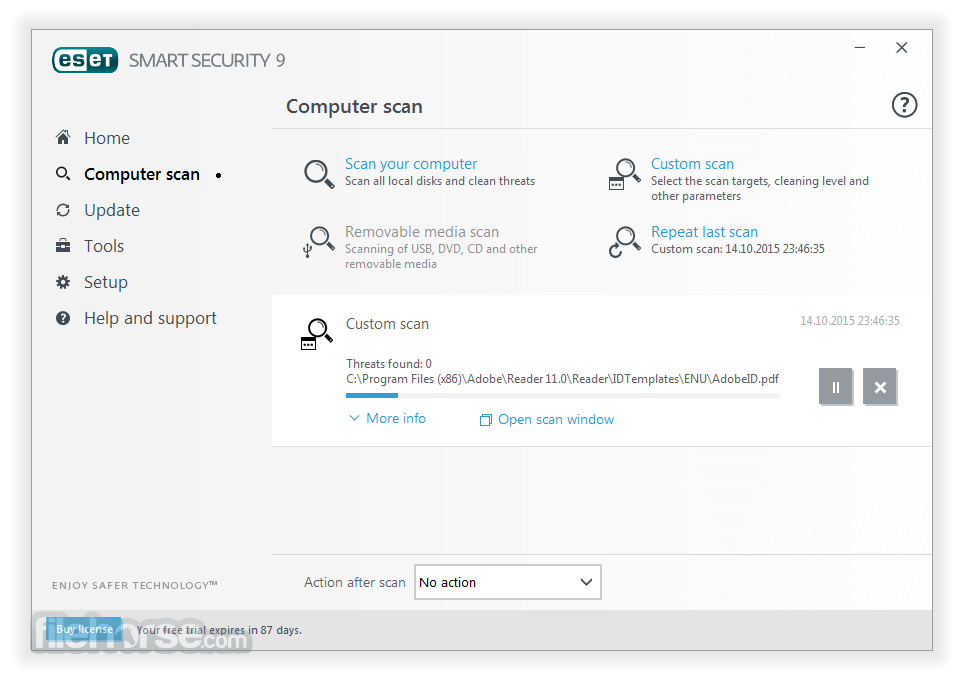Click Open scan window link

pyautogui.click(x=556, y=420)
